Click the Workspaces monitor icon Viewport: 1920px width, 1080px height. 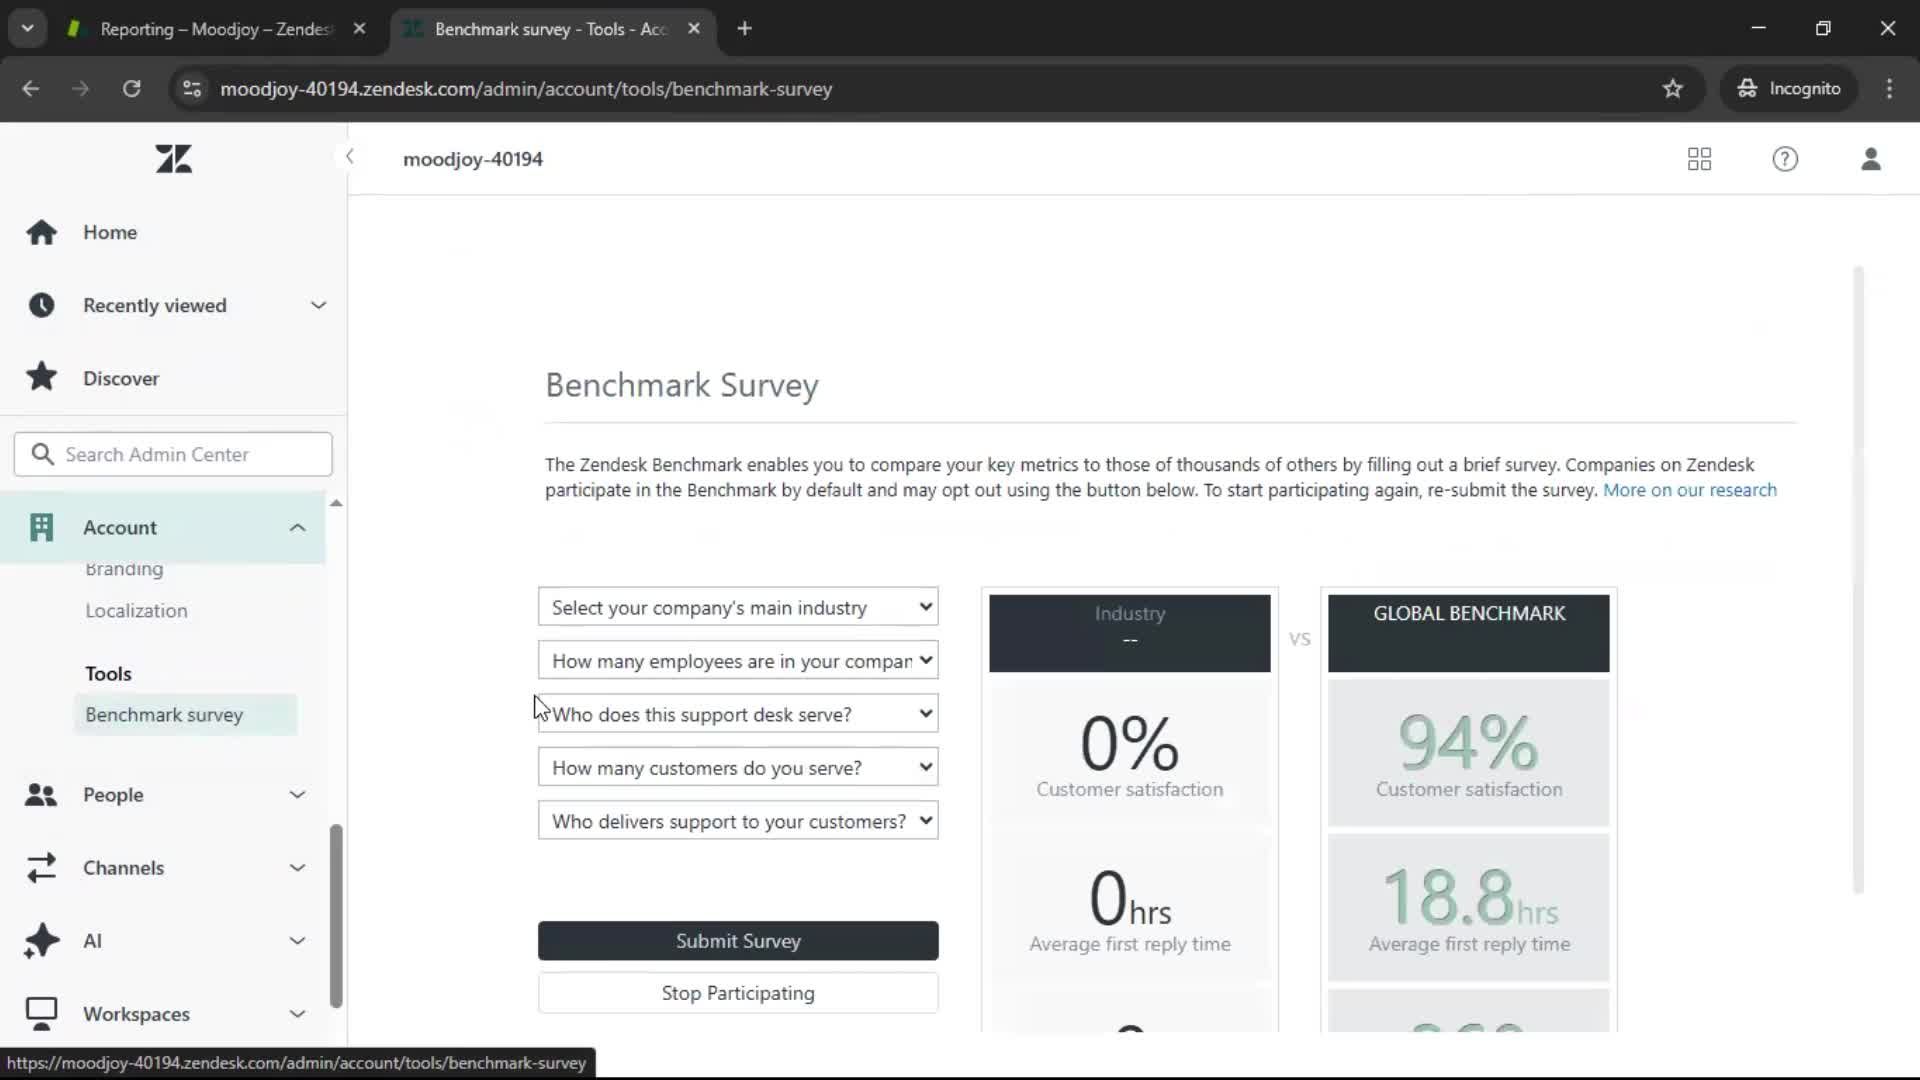(x=41, y=1014)
